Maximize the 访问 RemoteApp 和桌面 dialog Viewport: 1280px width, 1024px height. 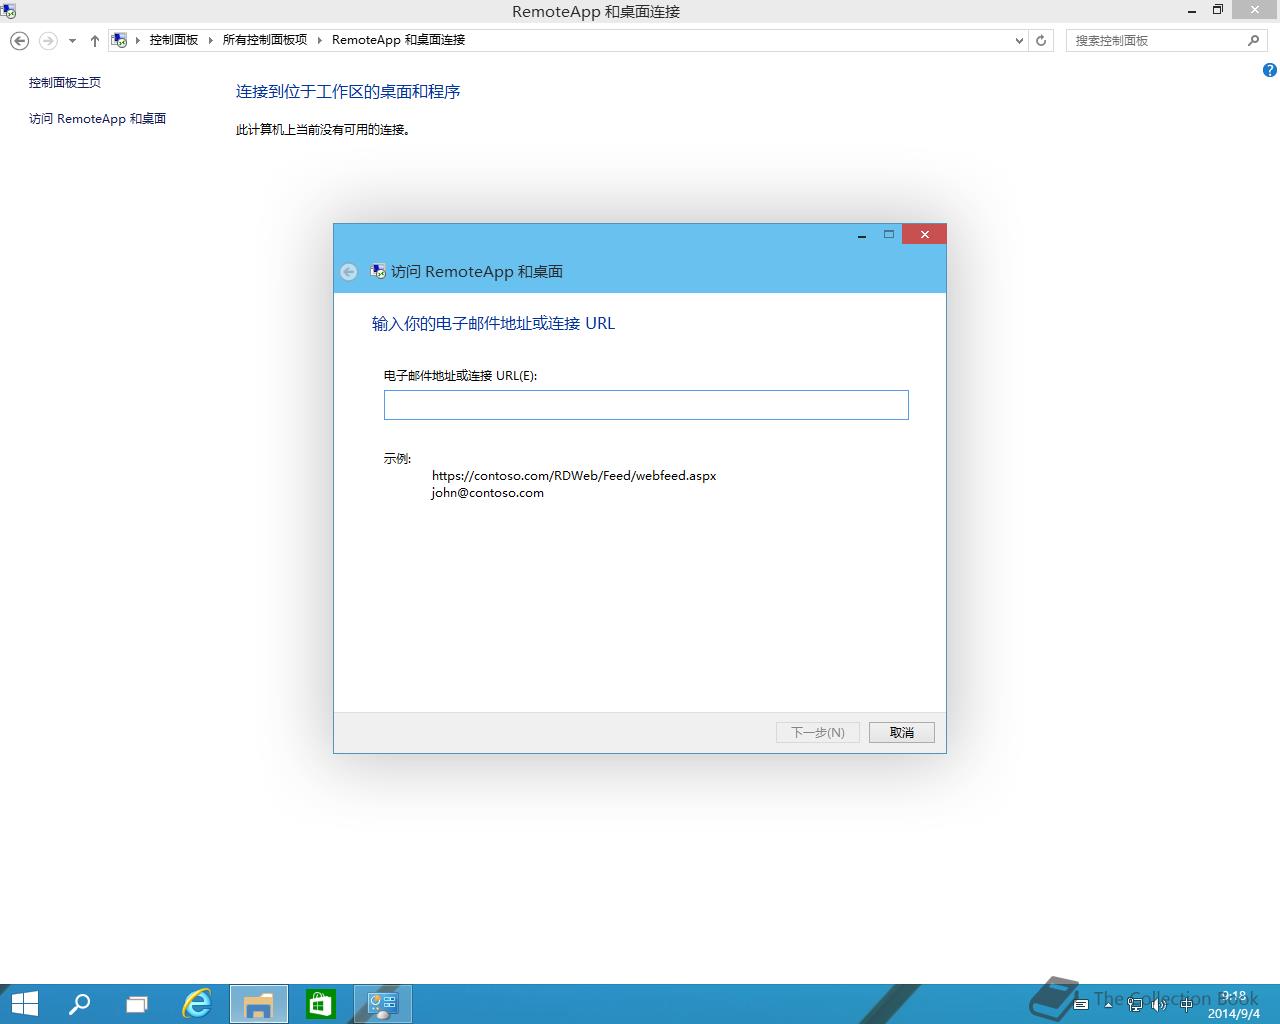coord(888,234)
